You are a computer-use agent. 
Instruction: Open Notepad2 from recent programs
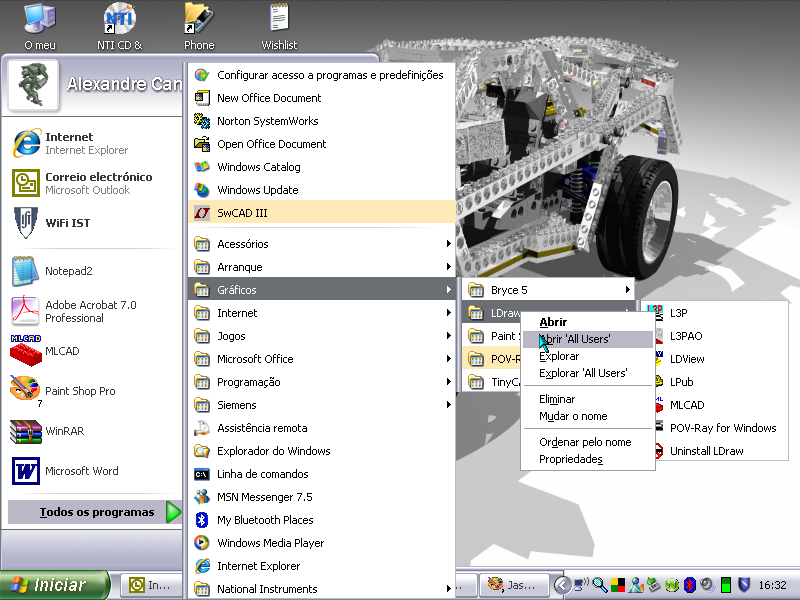[x=92, y=271]
